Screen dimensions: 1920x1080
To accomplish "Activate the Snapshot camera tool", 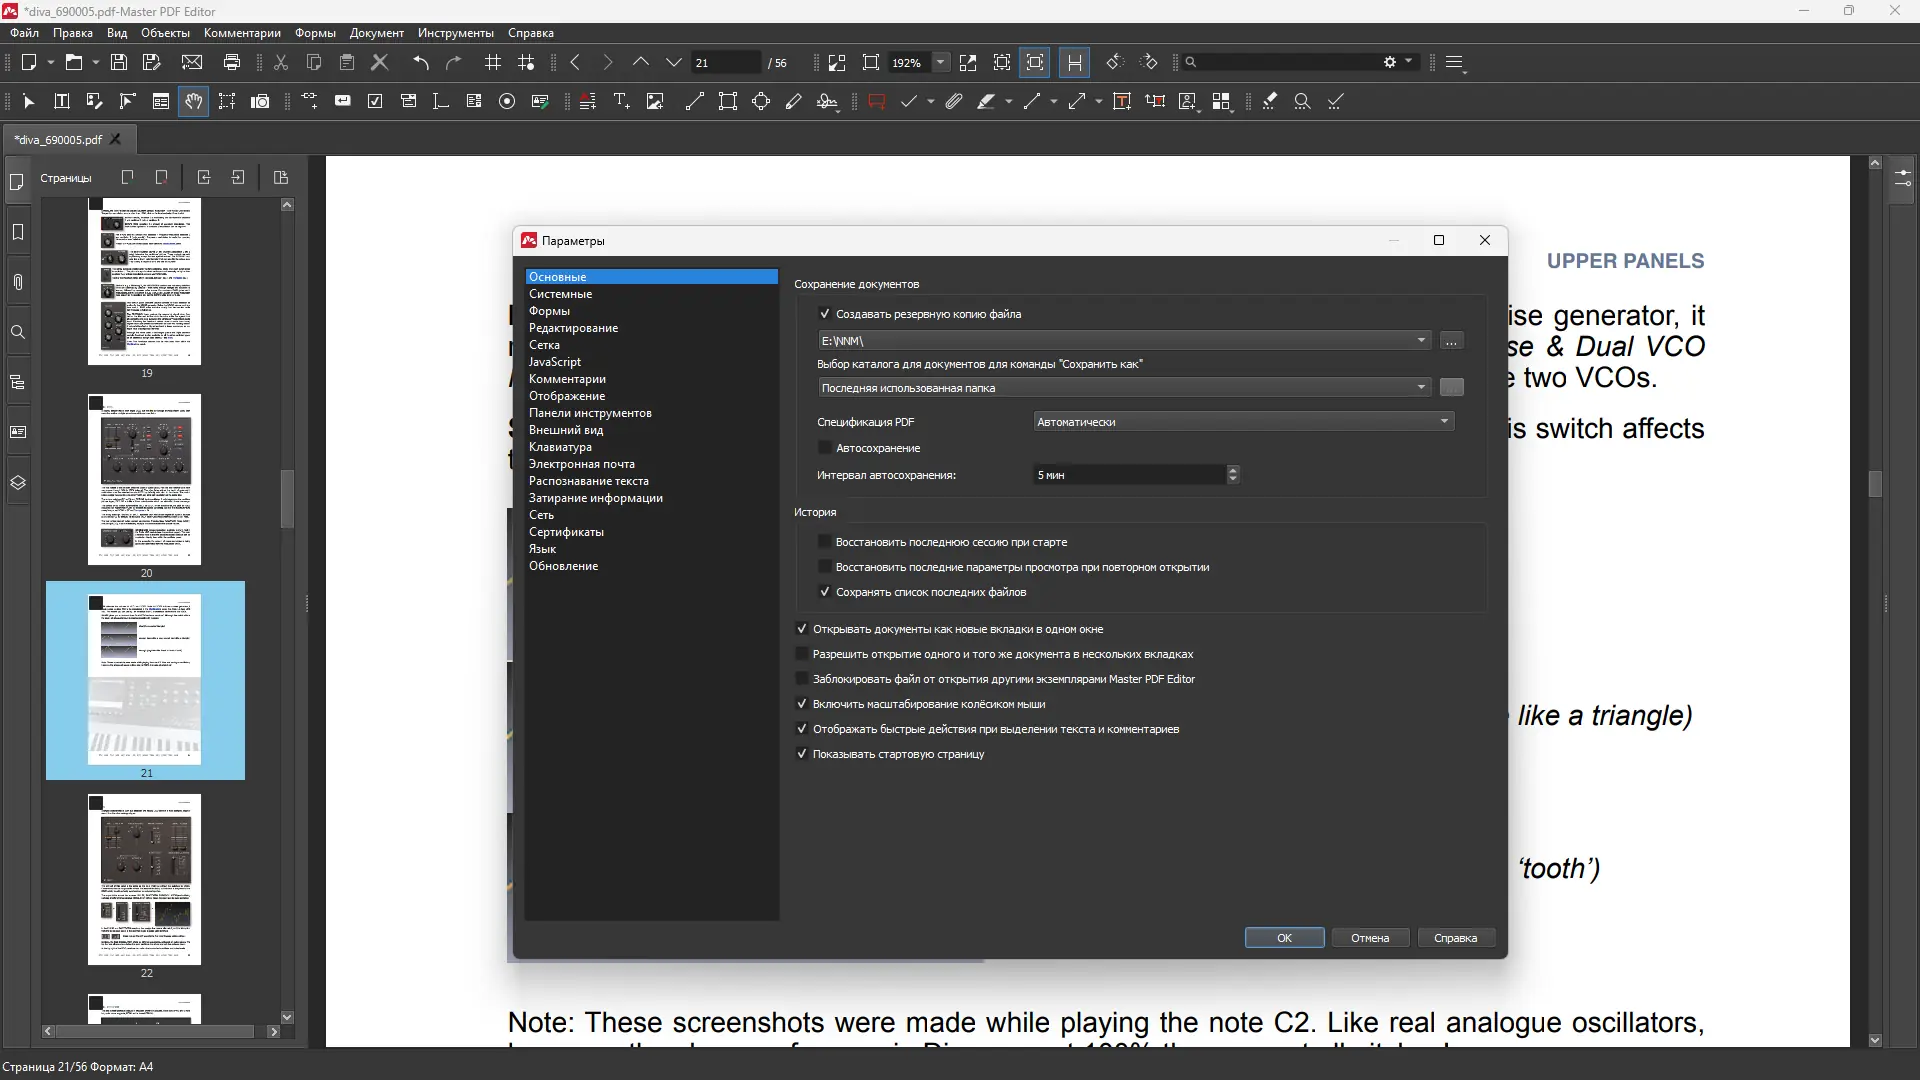I will tap(260, 101).
